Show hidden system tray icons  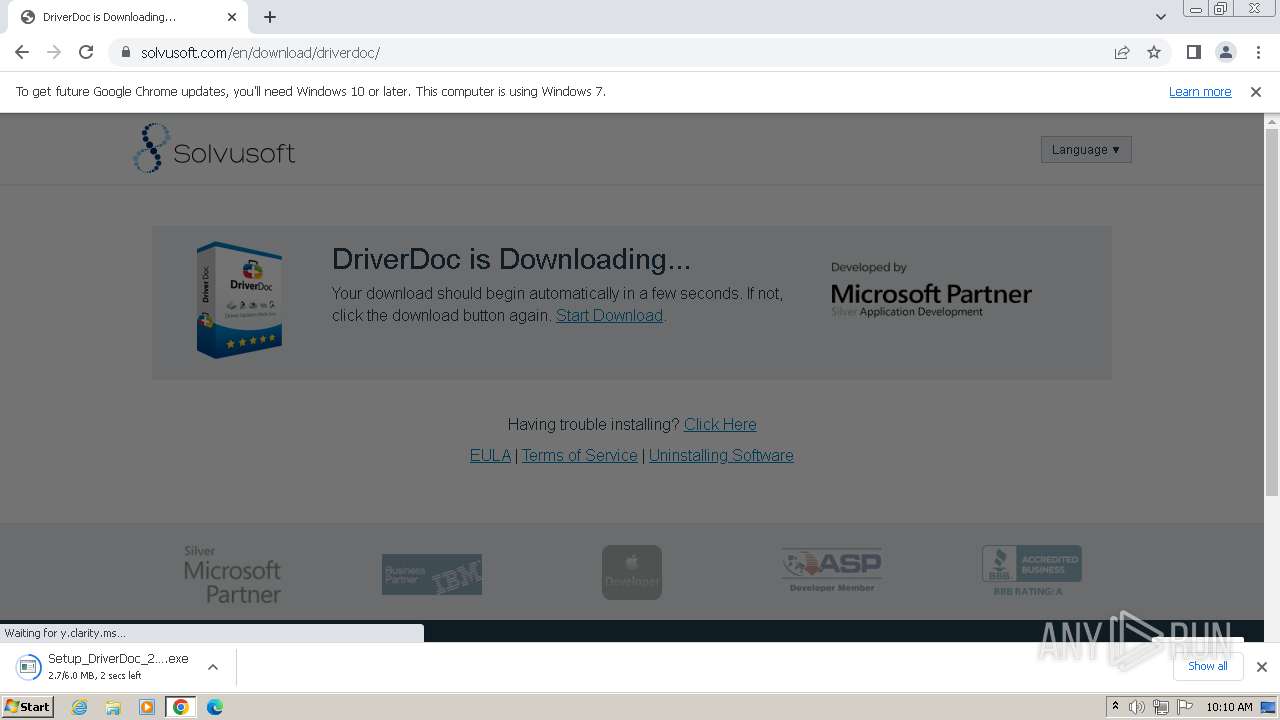(1115, 707)
